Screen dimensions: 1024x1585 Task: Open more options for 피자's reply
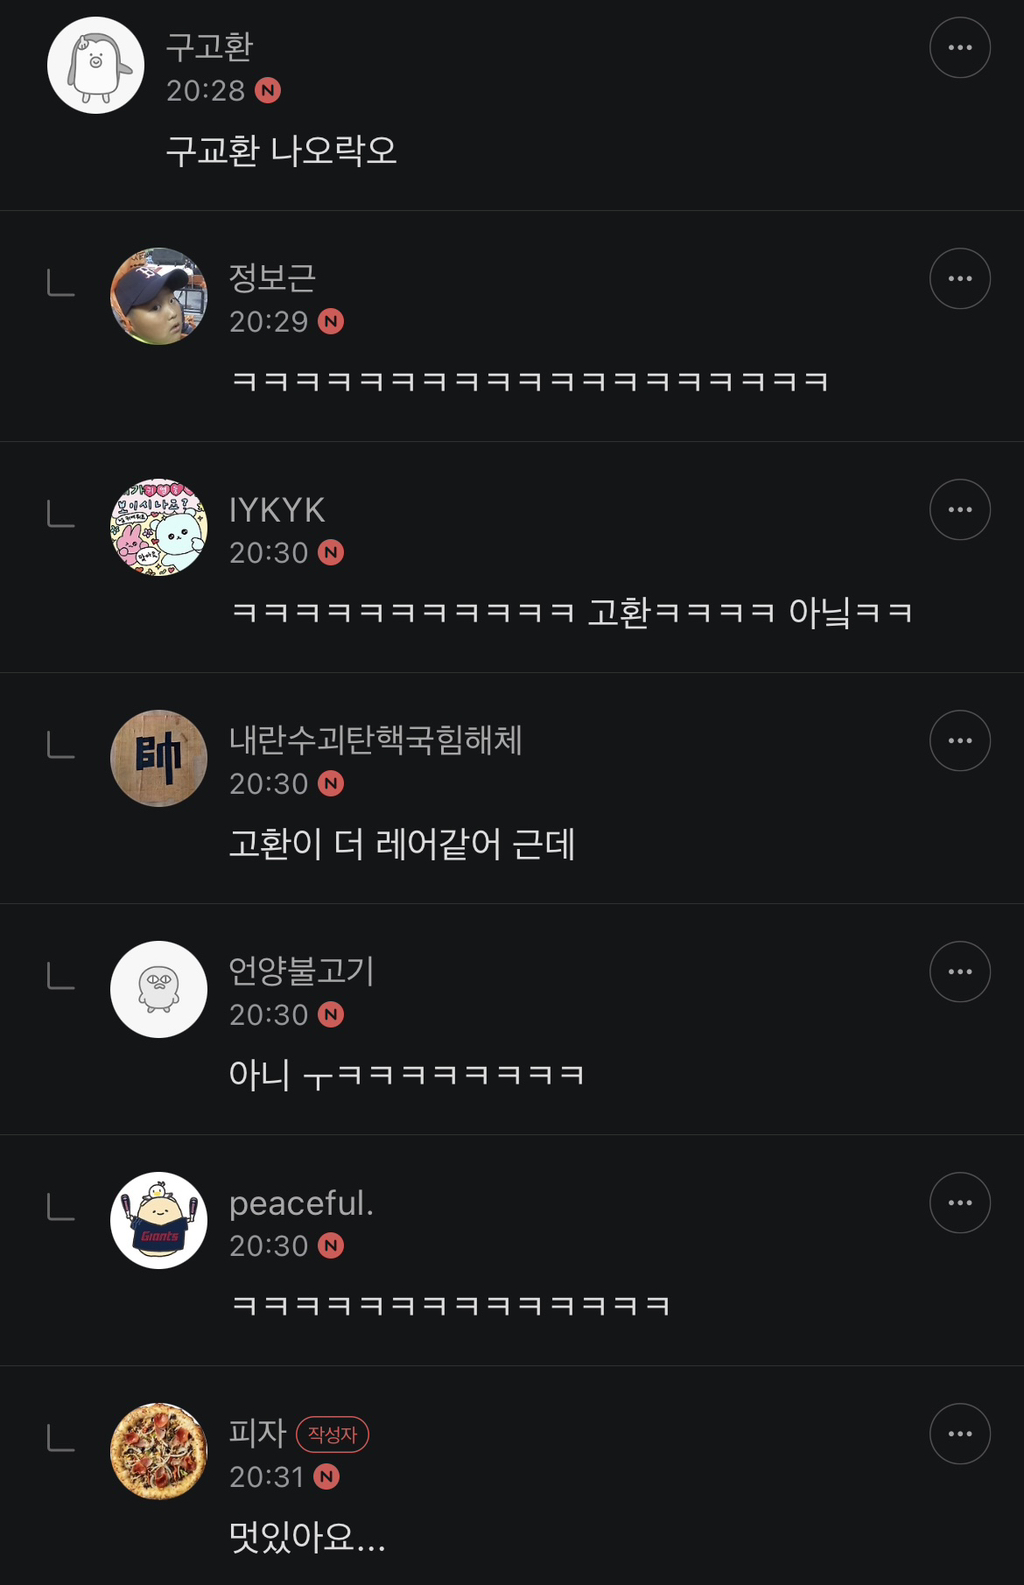960,1433
